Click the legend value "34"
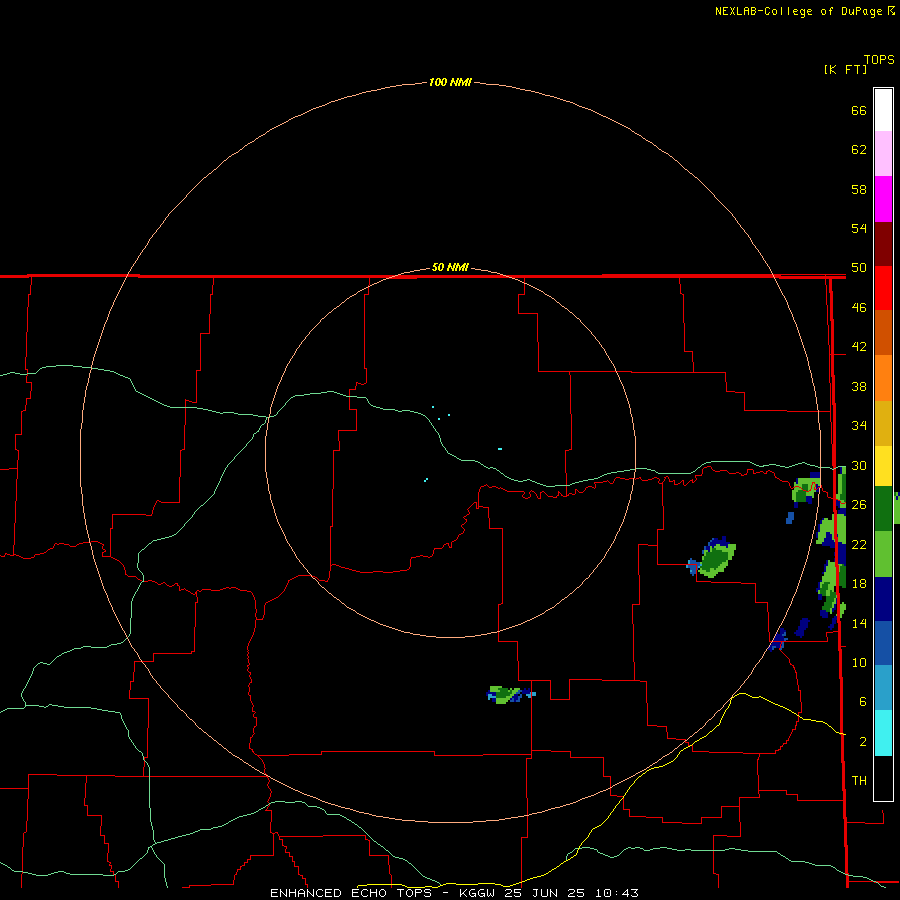The height and width of the screenshot is (900, 900). pos(859,426)
